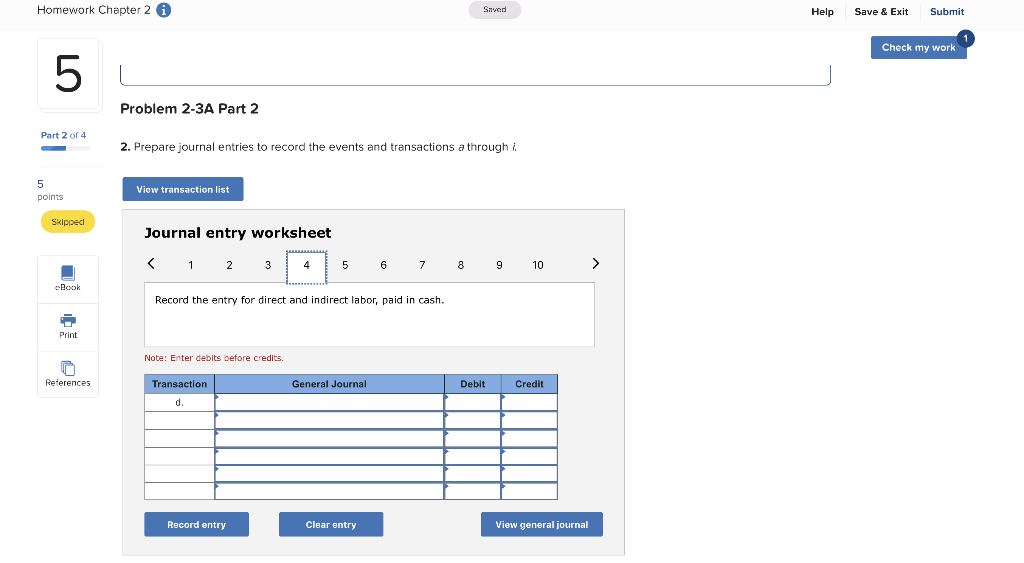The image size is (1024, 563).
Task: Open General Journal dropdown in third row
Action: tap(329, 438)
